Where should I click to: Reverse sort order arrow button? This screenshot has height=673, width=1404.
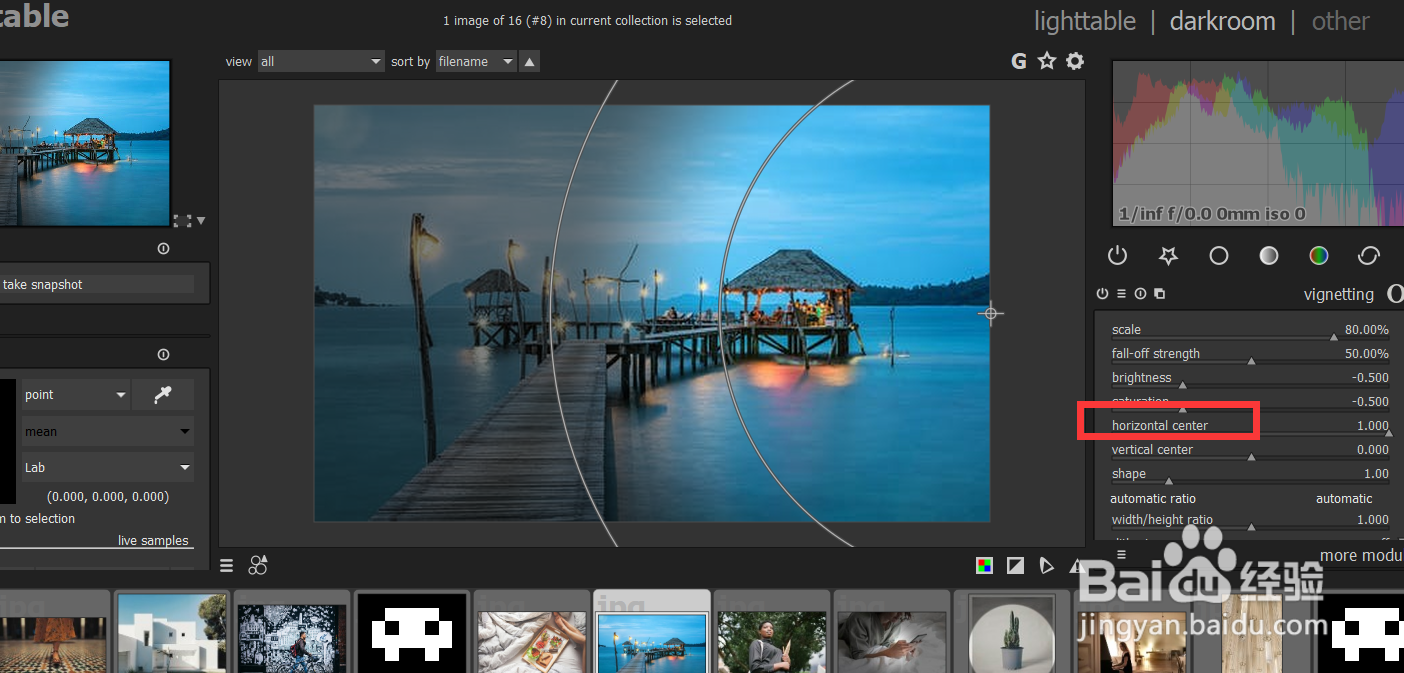pyautogui.click(x=530, y=62)
